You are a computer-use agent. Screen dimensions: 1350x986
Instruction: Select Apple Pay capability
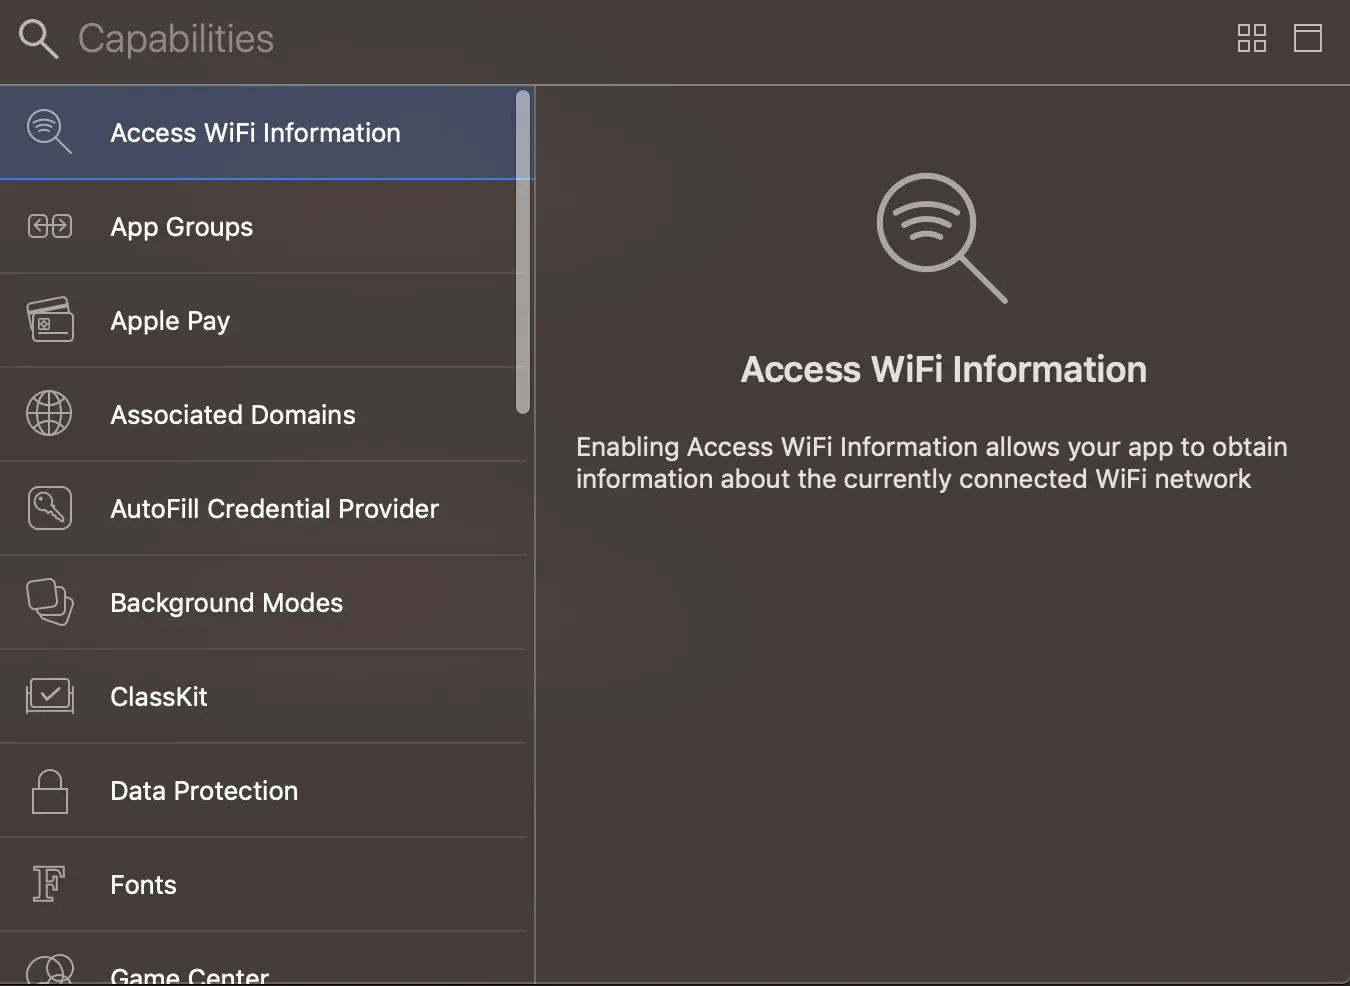pyautogui.click(x=263, y=321)
